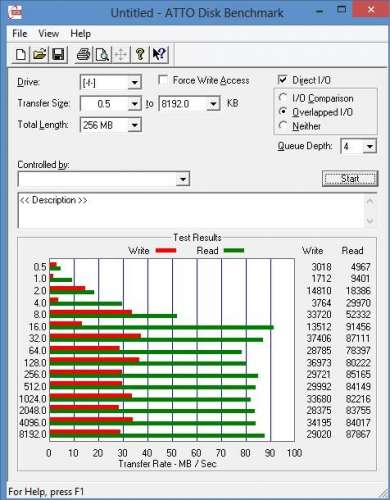Open a file with the Open folder icon

pyautogui.click(x=40, y=54)
